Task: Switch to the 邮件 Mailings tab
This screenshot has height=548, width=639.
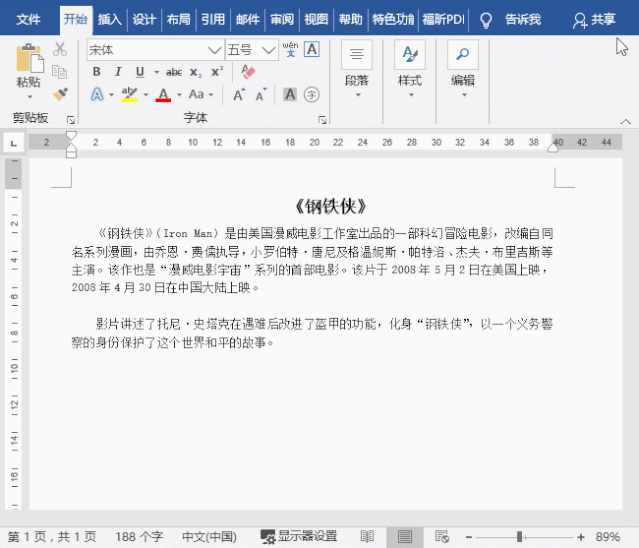Action: (247, 20)
